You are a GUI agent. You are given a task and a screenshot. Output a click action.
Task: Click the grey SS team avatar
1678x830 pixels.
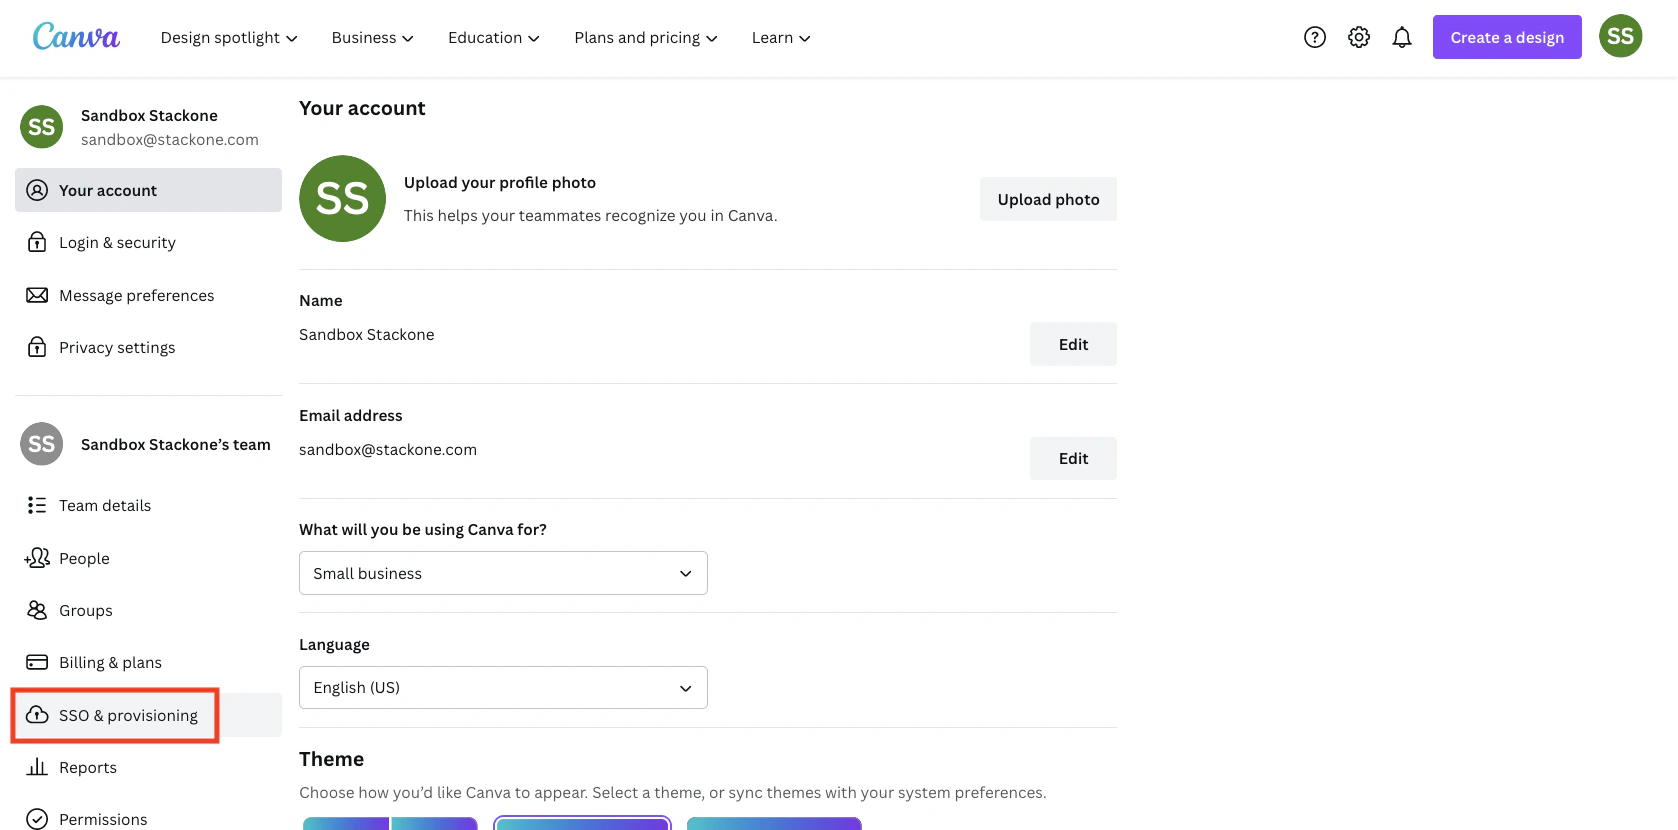42,444
